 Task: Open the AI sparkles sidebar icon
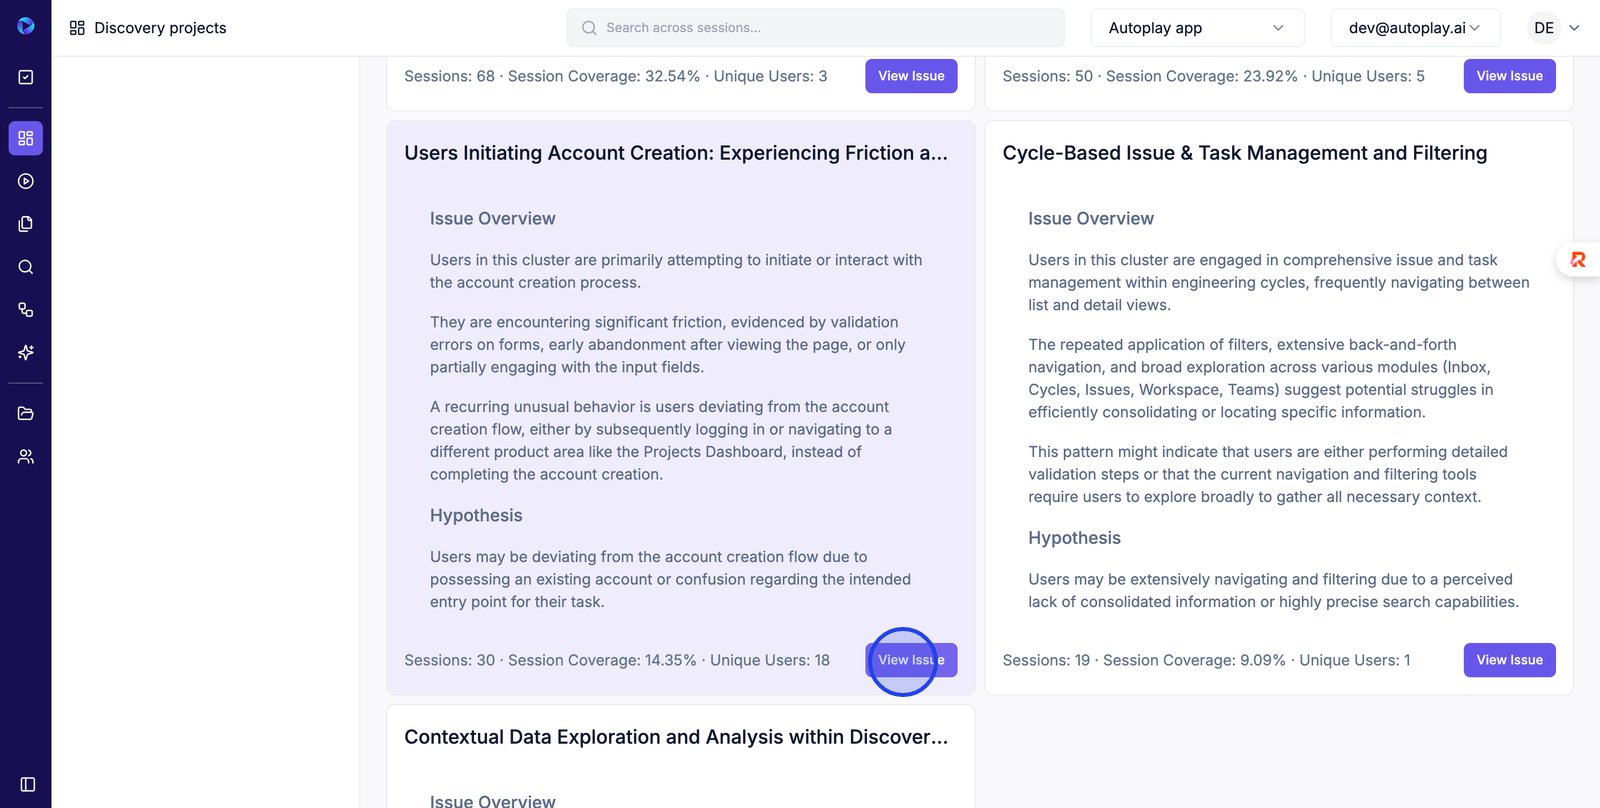[26, 352]
